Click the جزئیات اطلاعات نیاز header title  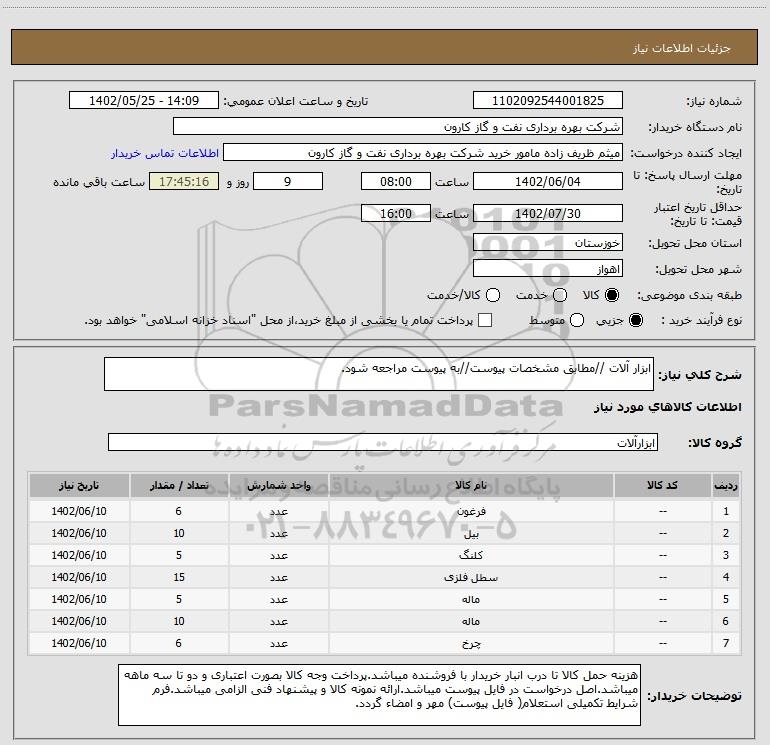[682, 48]
